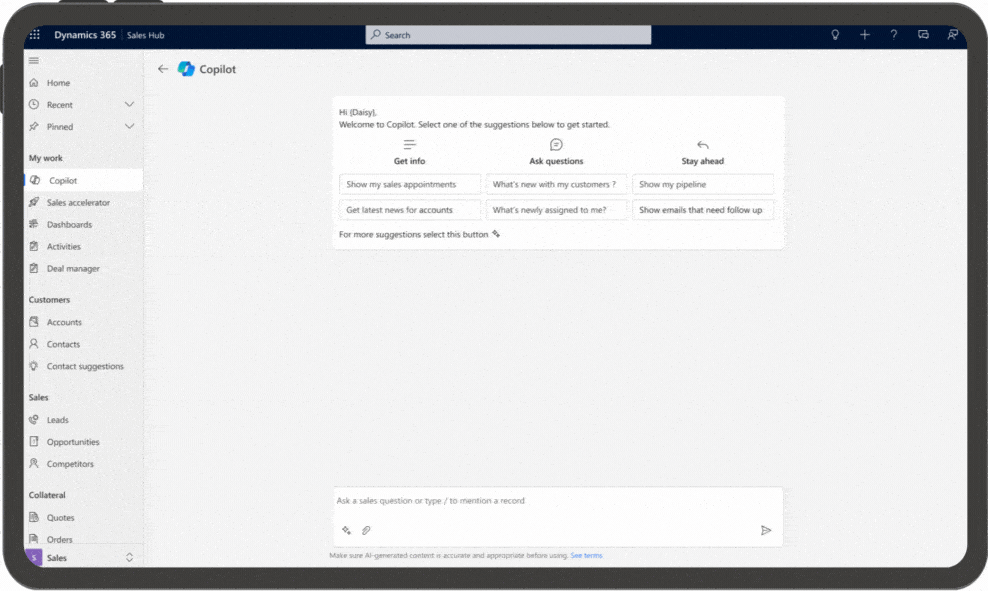Click Show my sales appointments suggestion
The width and height of the screenshot is (988, 591).
coord(410,184)
